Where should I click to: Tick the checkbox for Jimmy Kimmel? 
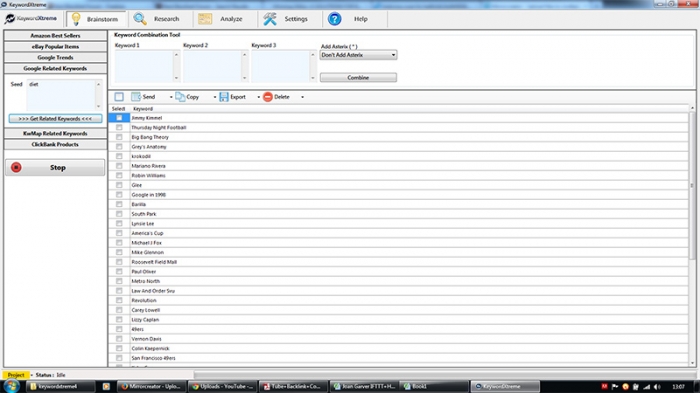(x=119, y=118)
